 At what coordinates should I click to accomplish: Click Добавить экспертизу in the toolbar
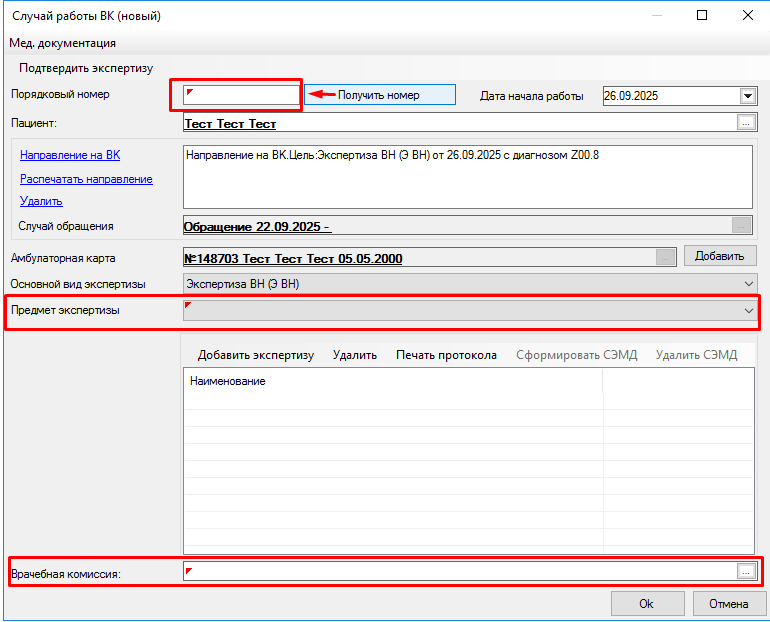pyautogui.click(x=255, y=355)
